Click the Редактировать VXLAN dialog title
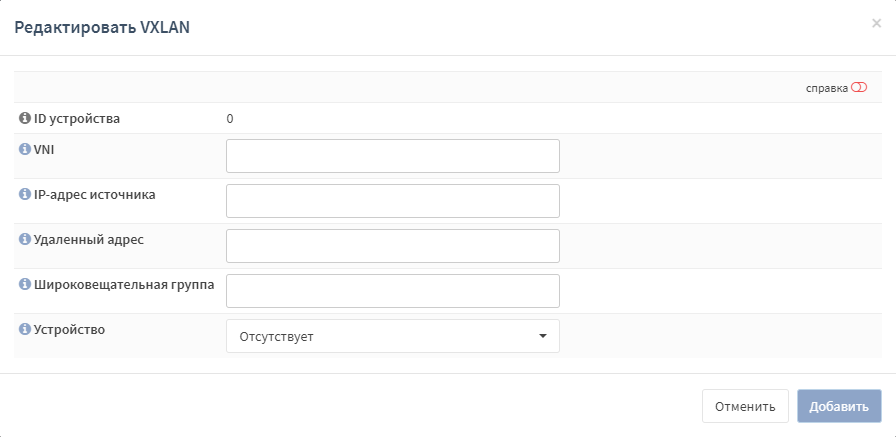The width and height of the screenshot is (896, 437). [102, 27]
